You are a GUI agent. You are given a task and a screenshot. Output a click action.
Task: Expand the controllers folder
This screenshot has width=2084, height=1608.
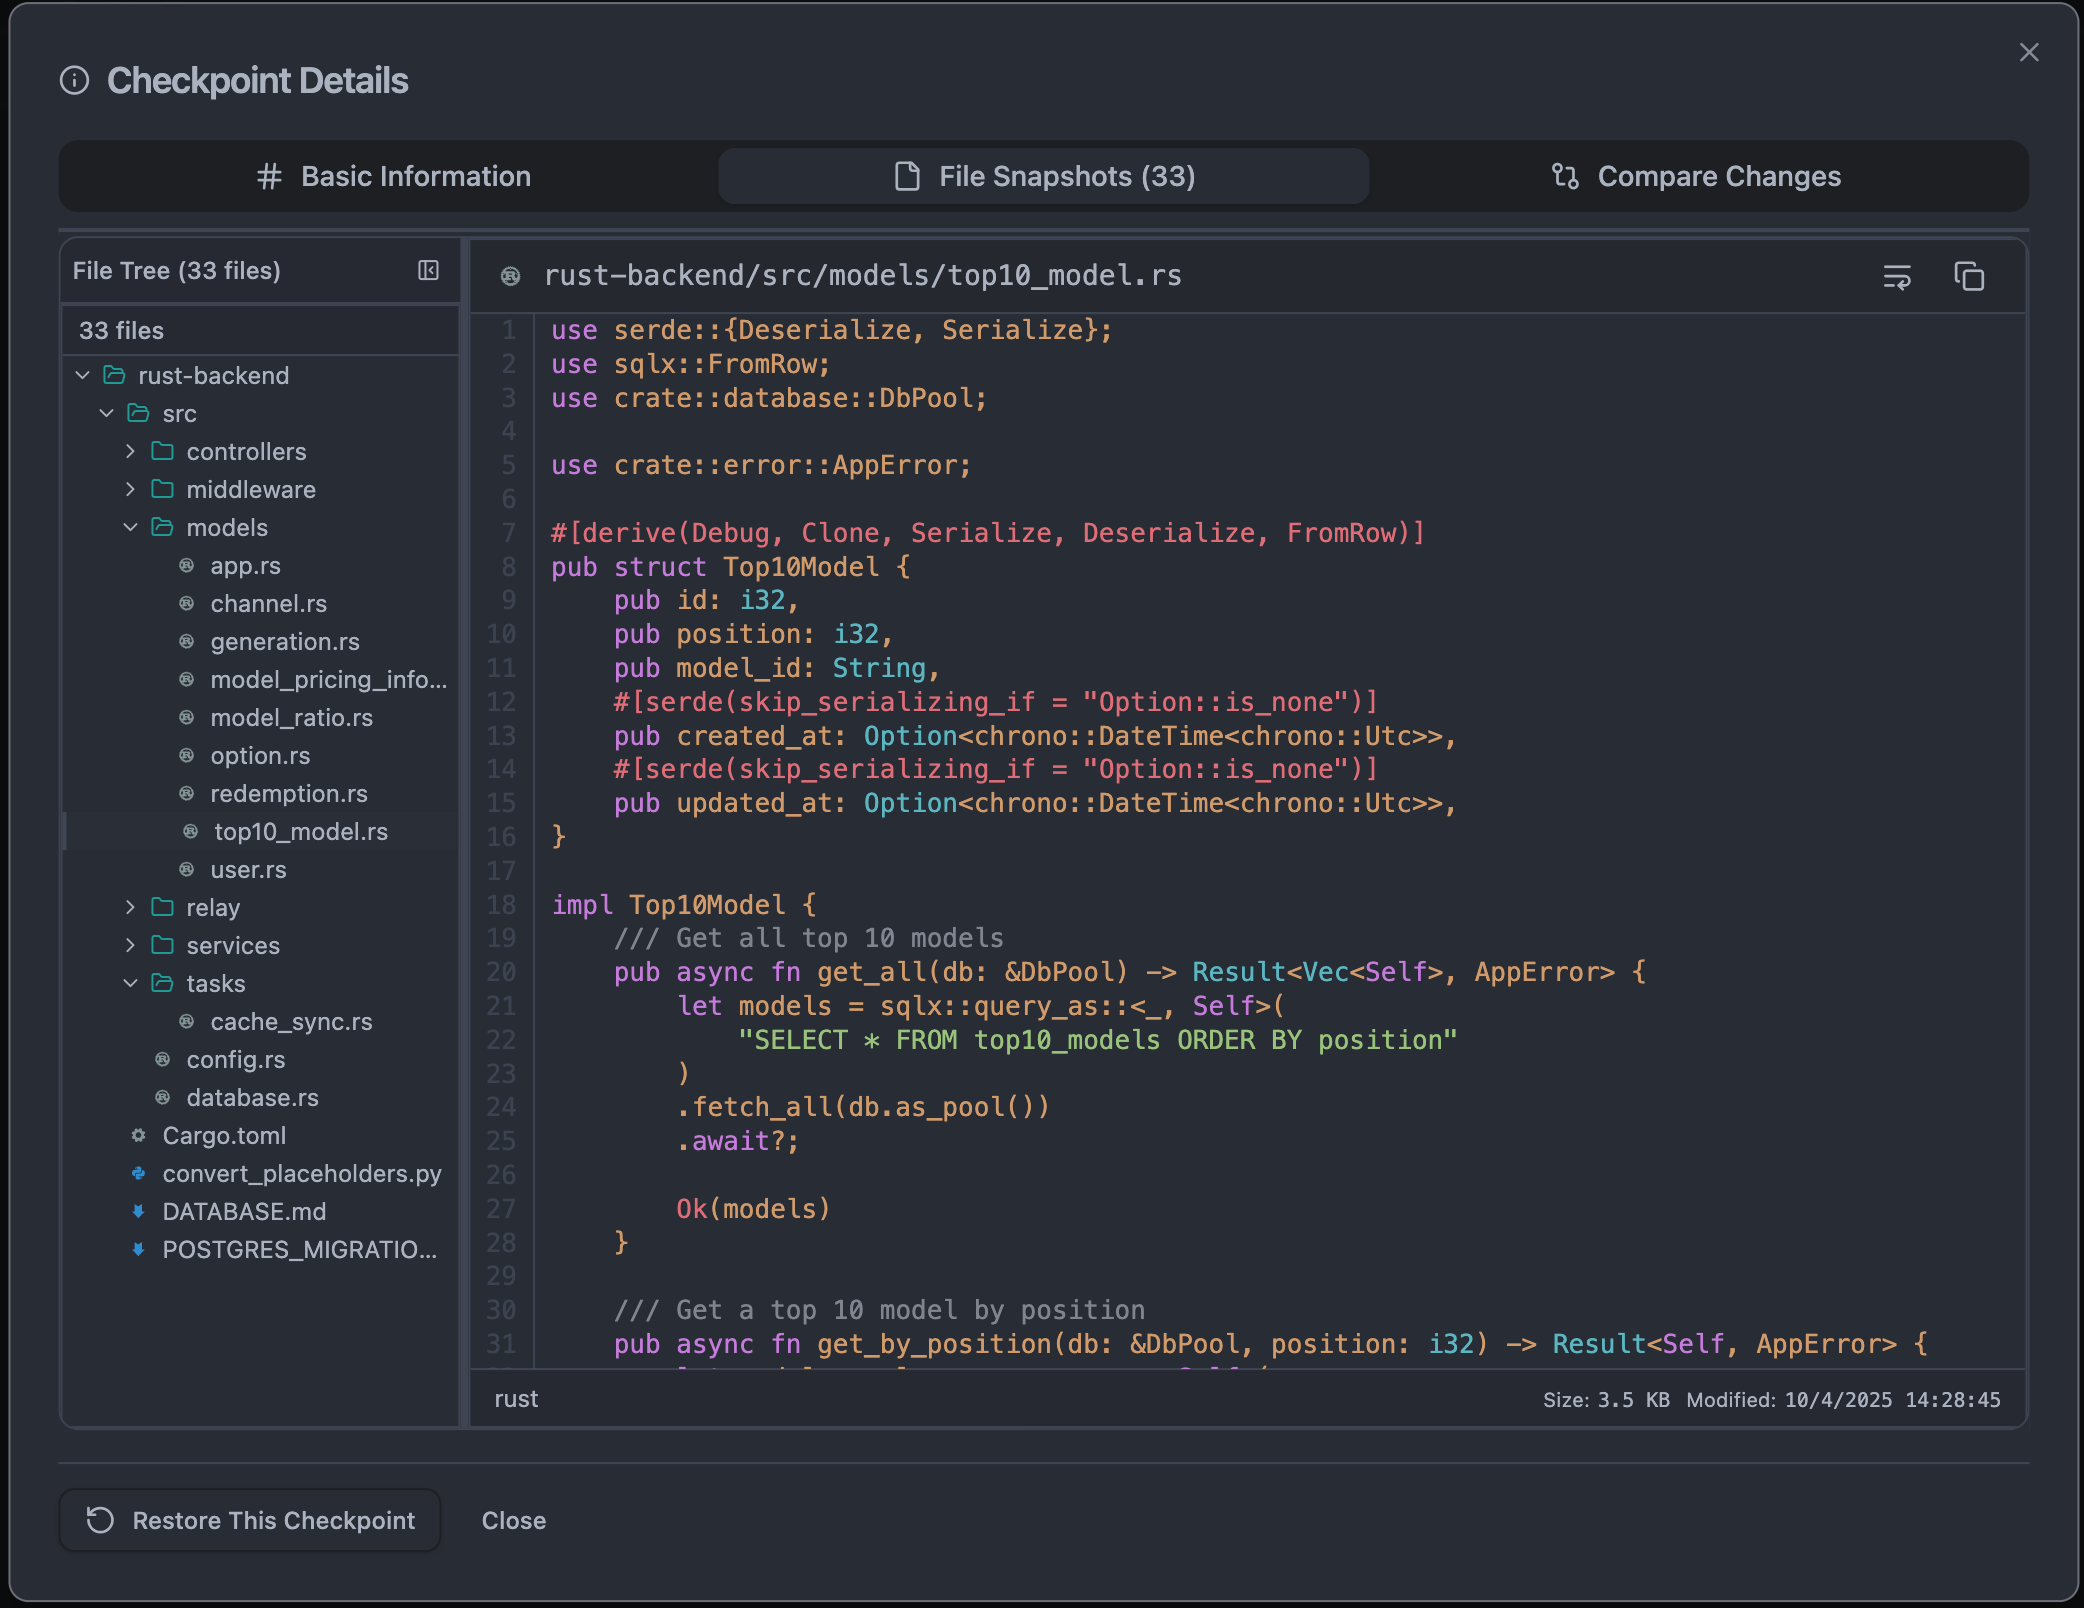coord(130,451)
